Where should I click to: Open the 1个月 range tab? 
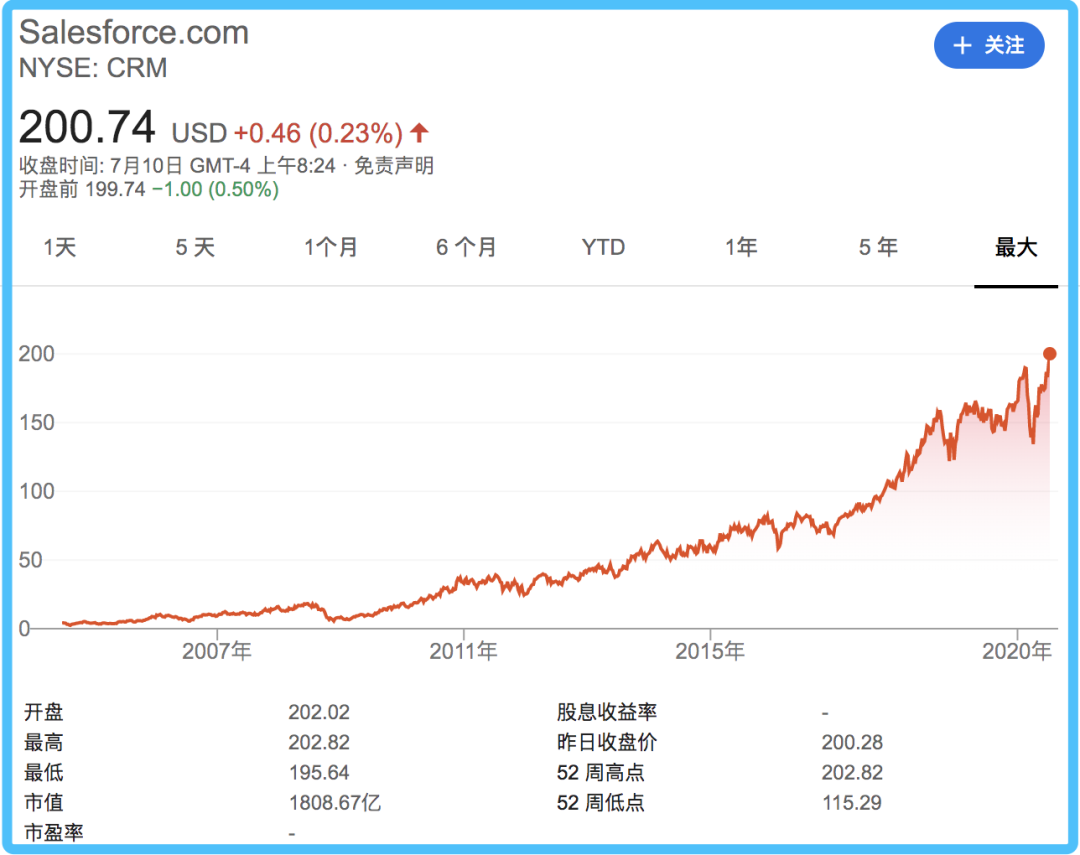[x=331, y=247]
